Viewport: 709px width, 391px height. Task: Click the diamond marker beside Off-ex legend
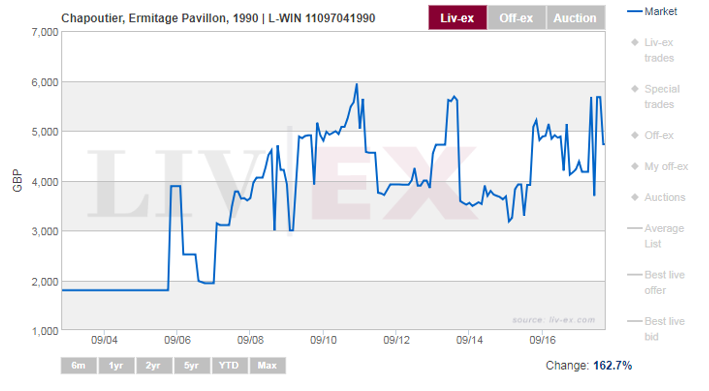(635, 135)
